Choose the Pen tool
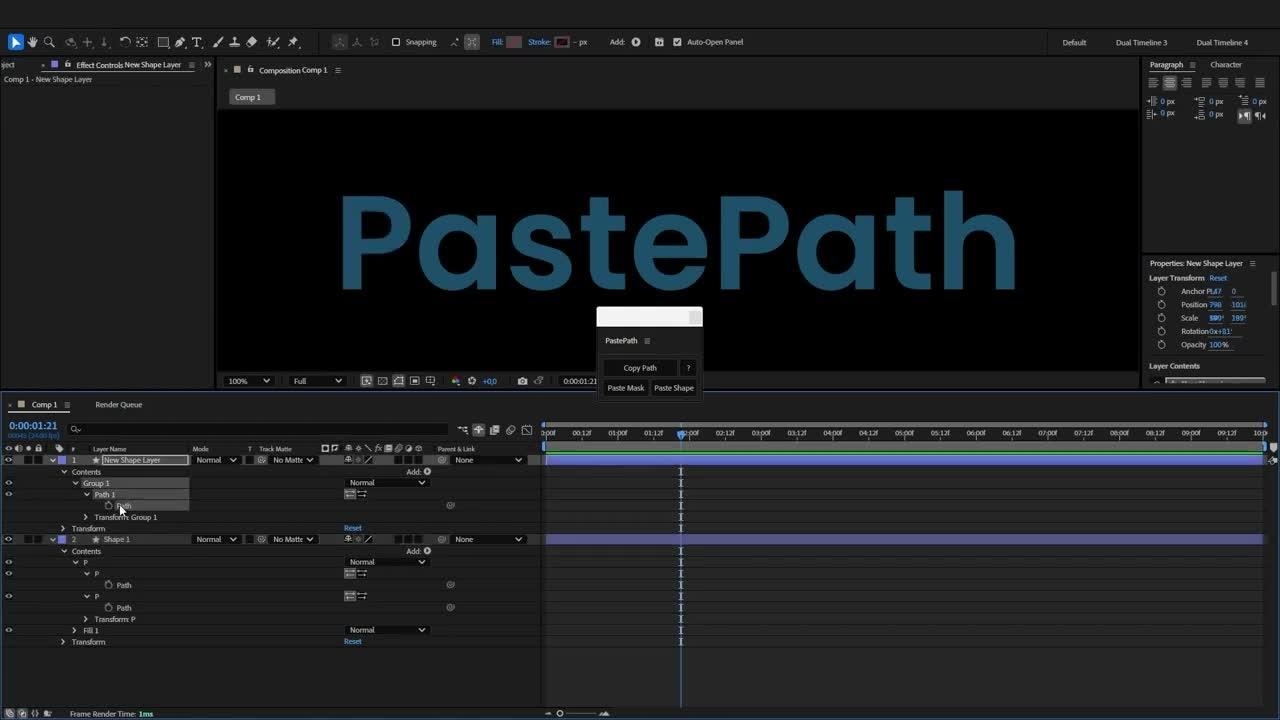The image size is (1280, 720). point(180,42)
